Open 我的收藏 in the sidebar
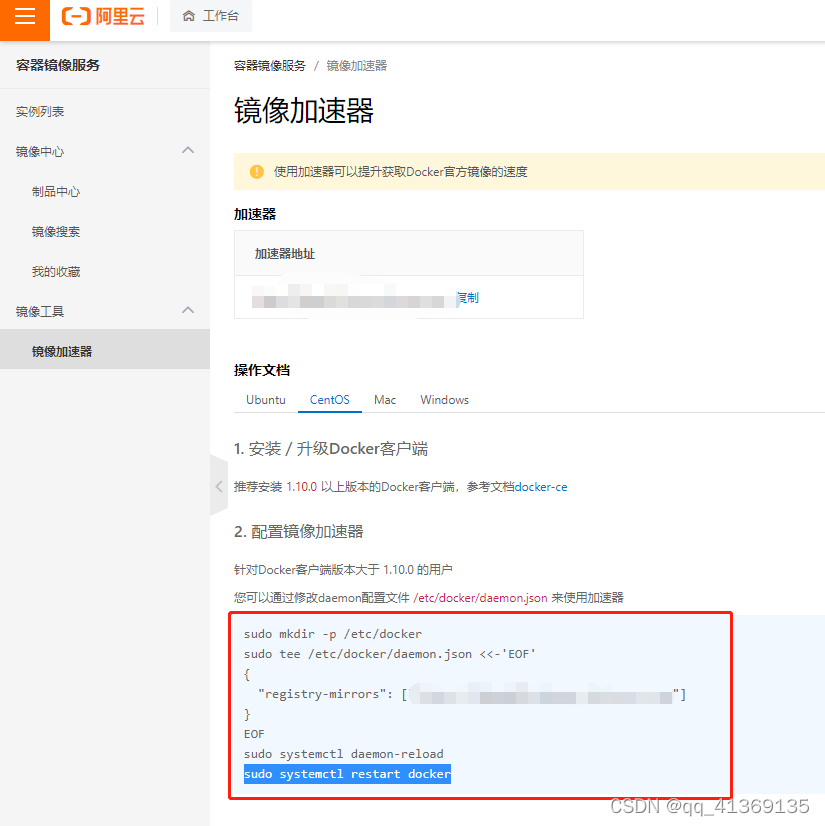Viewport: 825px width, 826px height. pos(56,272)
